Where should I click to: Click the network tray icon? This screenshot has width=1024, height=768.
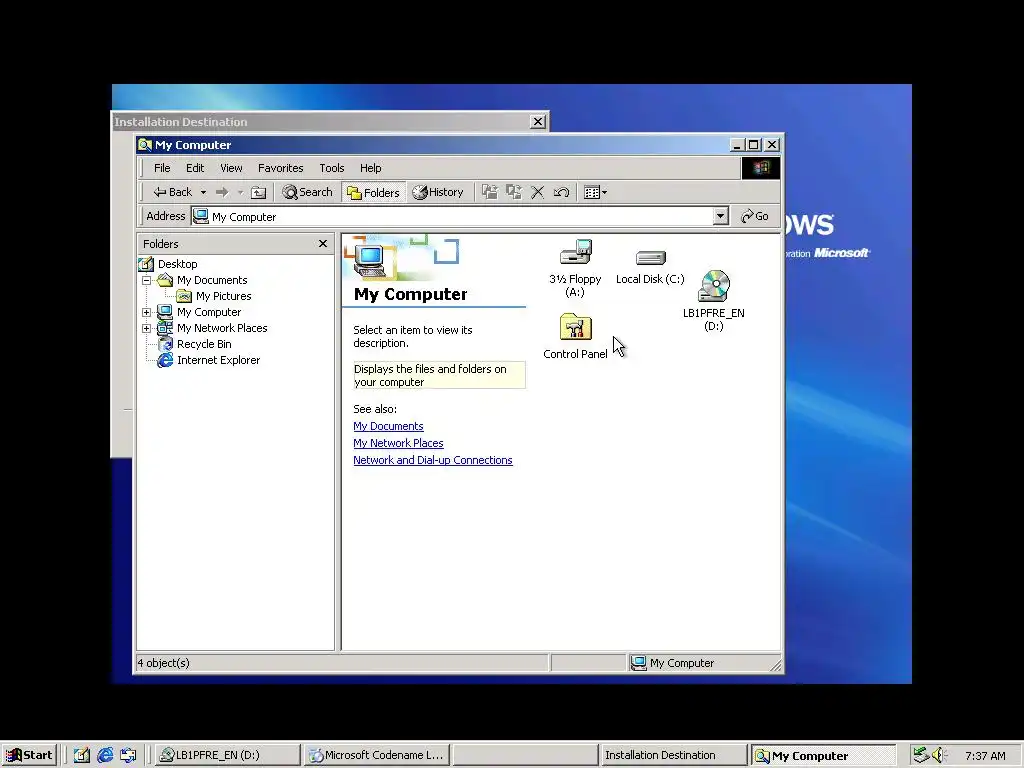click(921, 755)
